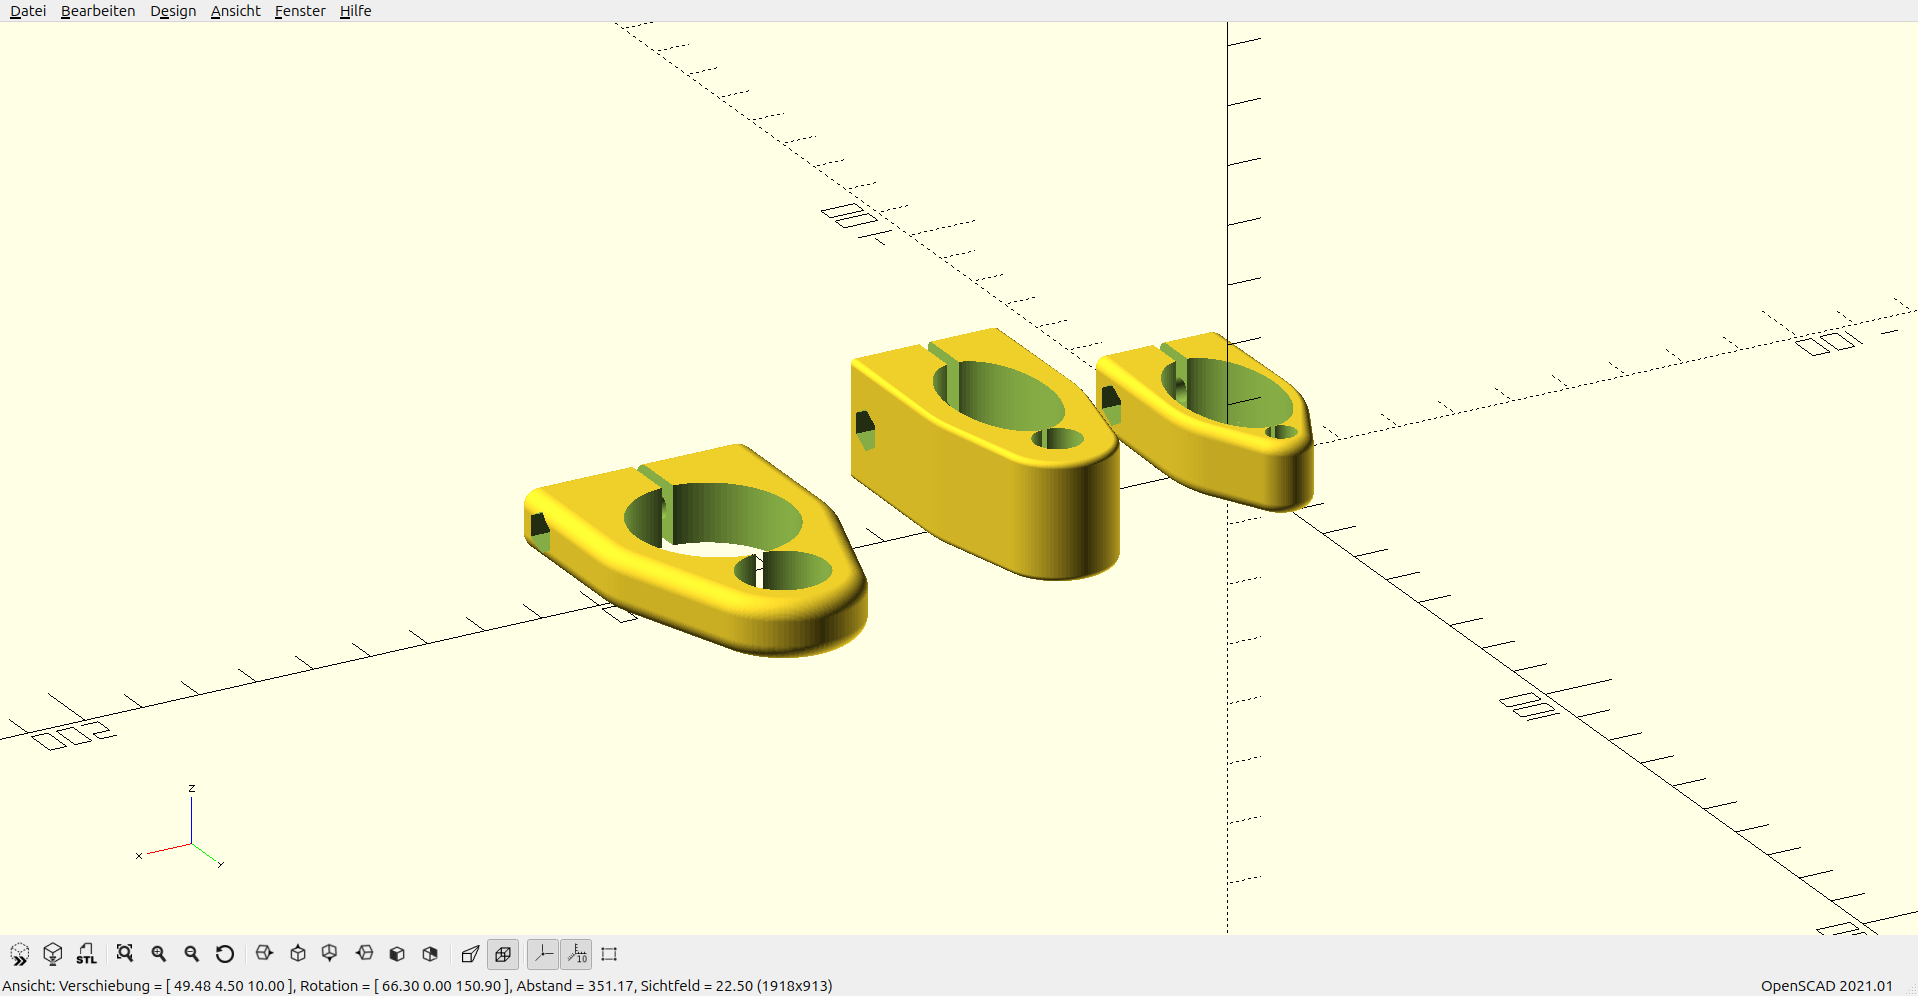
Task: Export the model as STL
Action: [86, 954]
